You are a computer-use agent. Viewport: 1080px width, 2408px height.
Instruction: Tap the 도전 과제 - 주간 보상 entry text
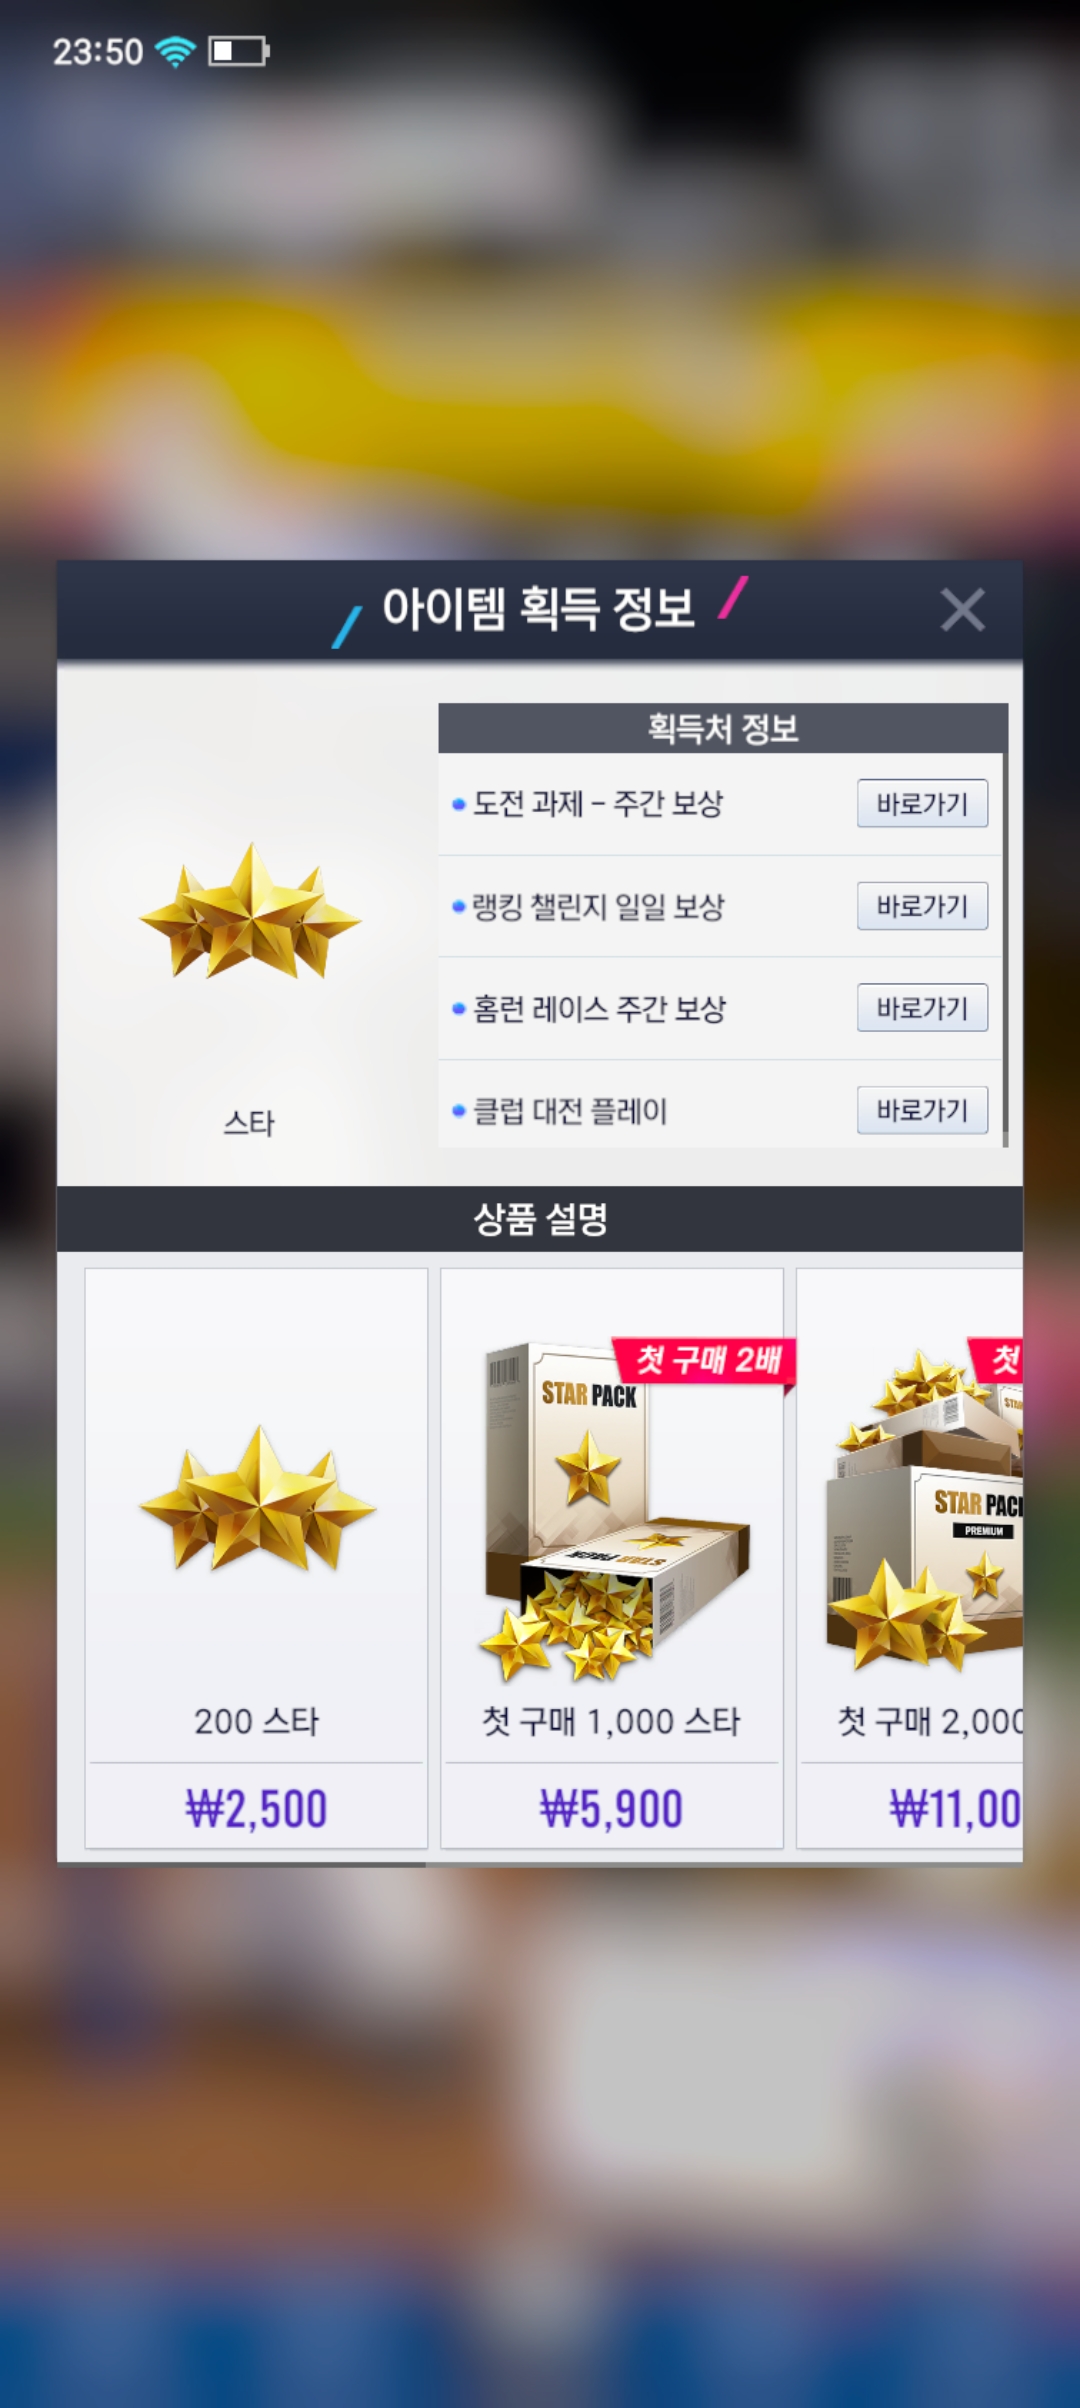point(598,803)
